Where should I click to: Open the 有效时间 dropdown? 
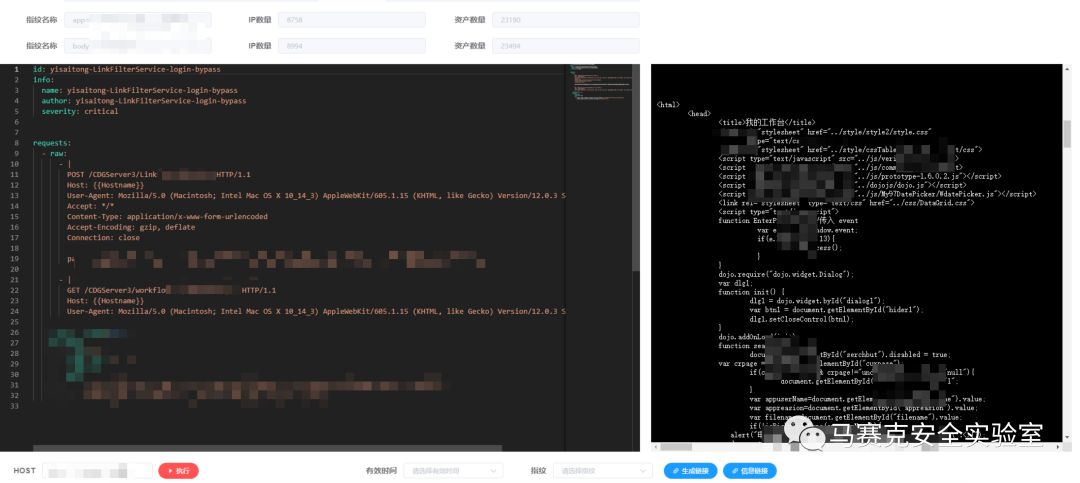click(x=453, y=471)
